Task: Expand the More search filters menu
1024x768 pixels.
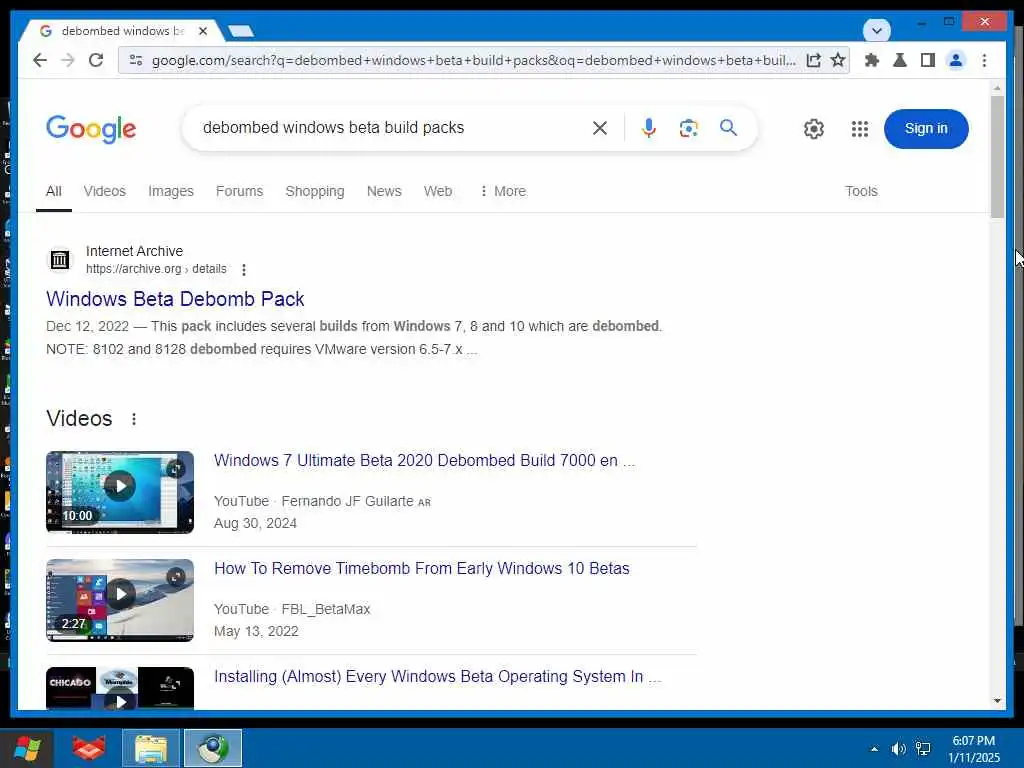Action: click(503, 191)
